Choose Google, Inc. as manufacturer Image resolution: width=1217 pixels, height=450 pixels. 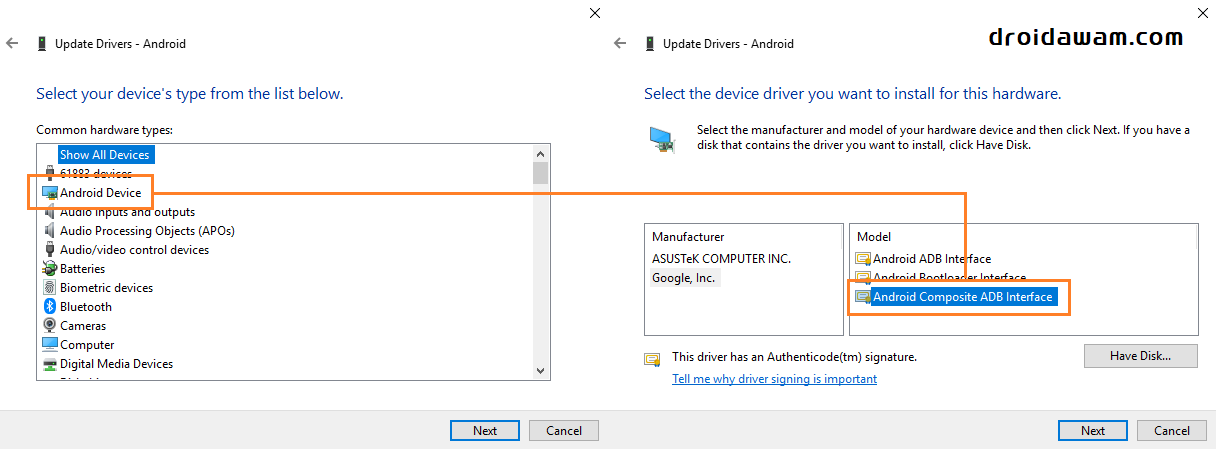(684, 278)
